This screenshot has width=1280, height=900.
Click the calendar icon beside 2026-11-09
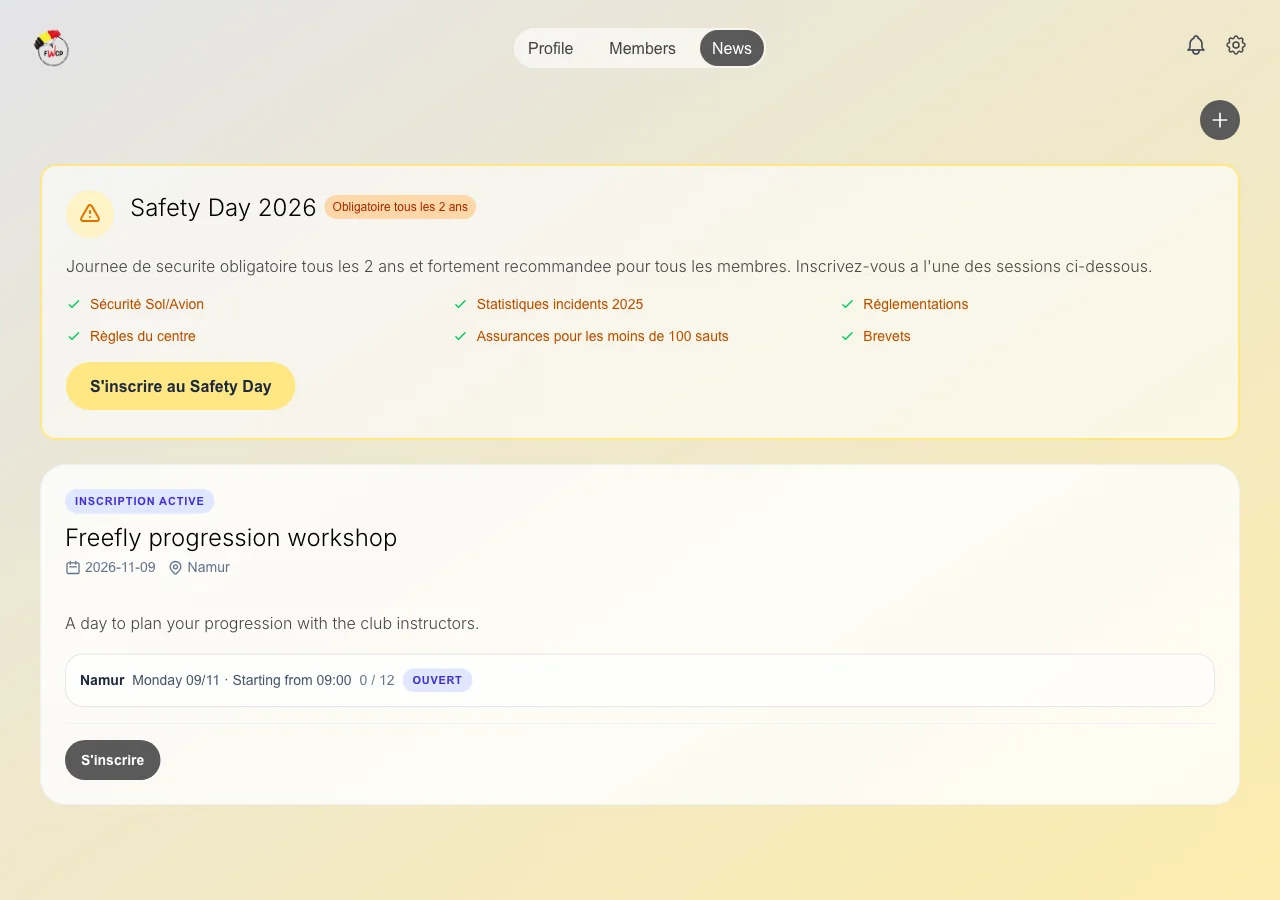coord(73,568)
